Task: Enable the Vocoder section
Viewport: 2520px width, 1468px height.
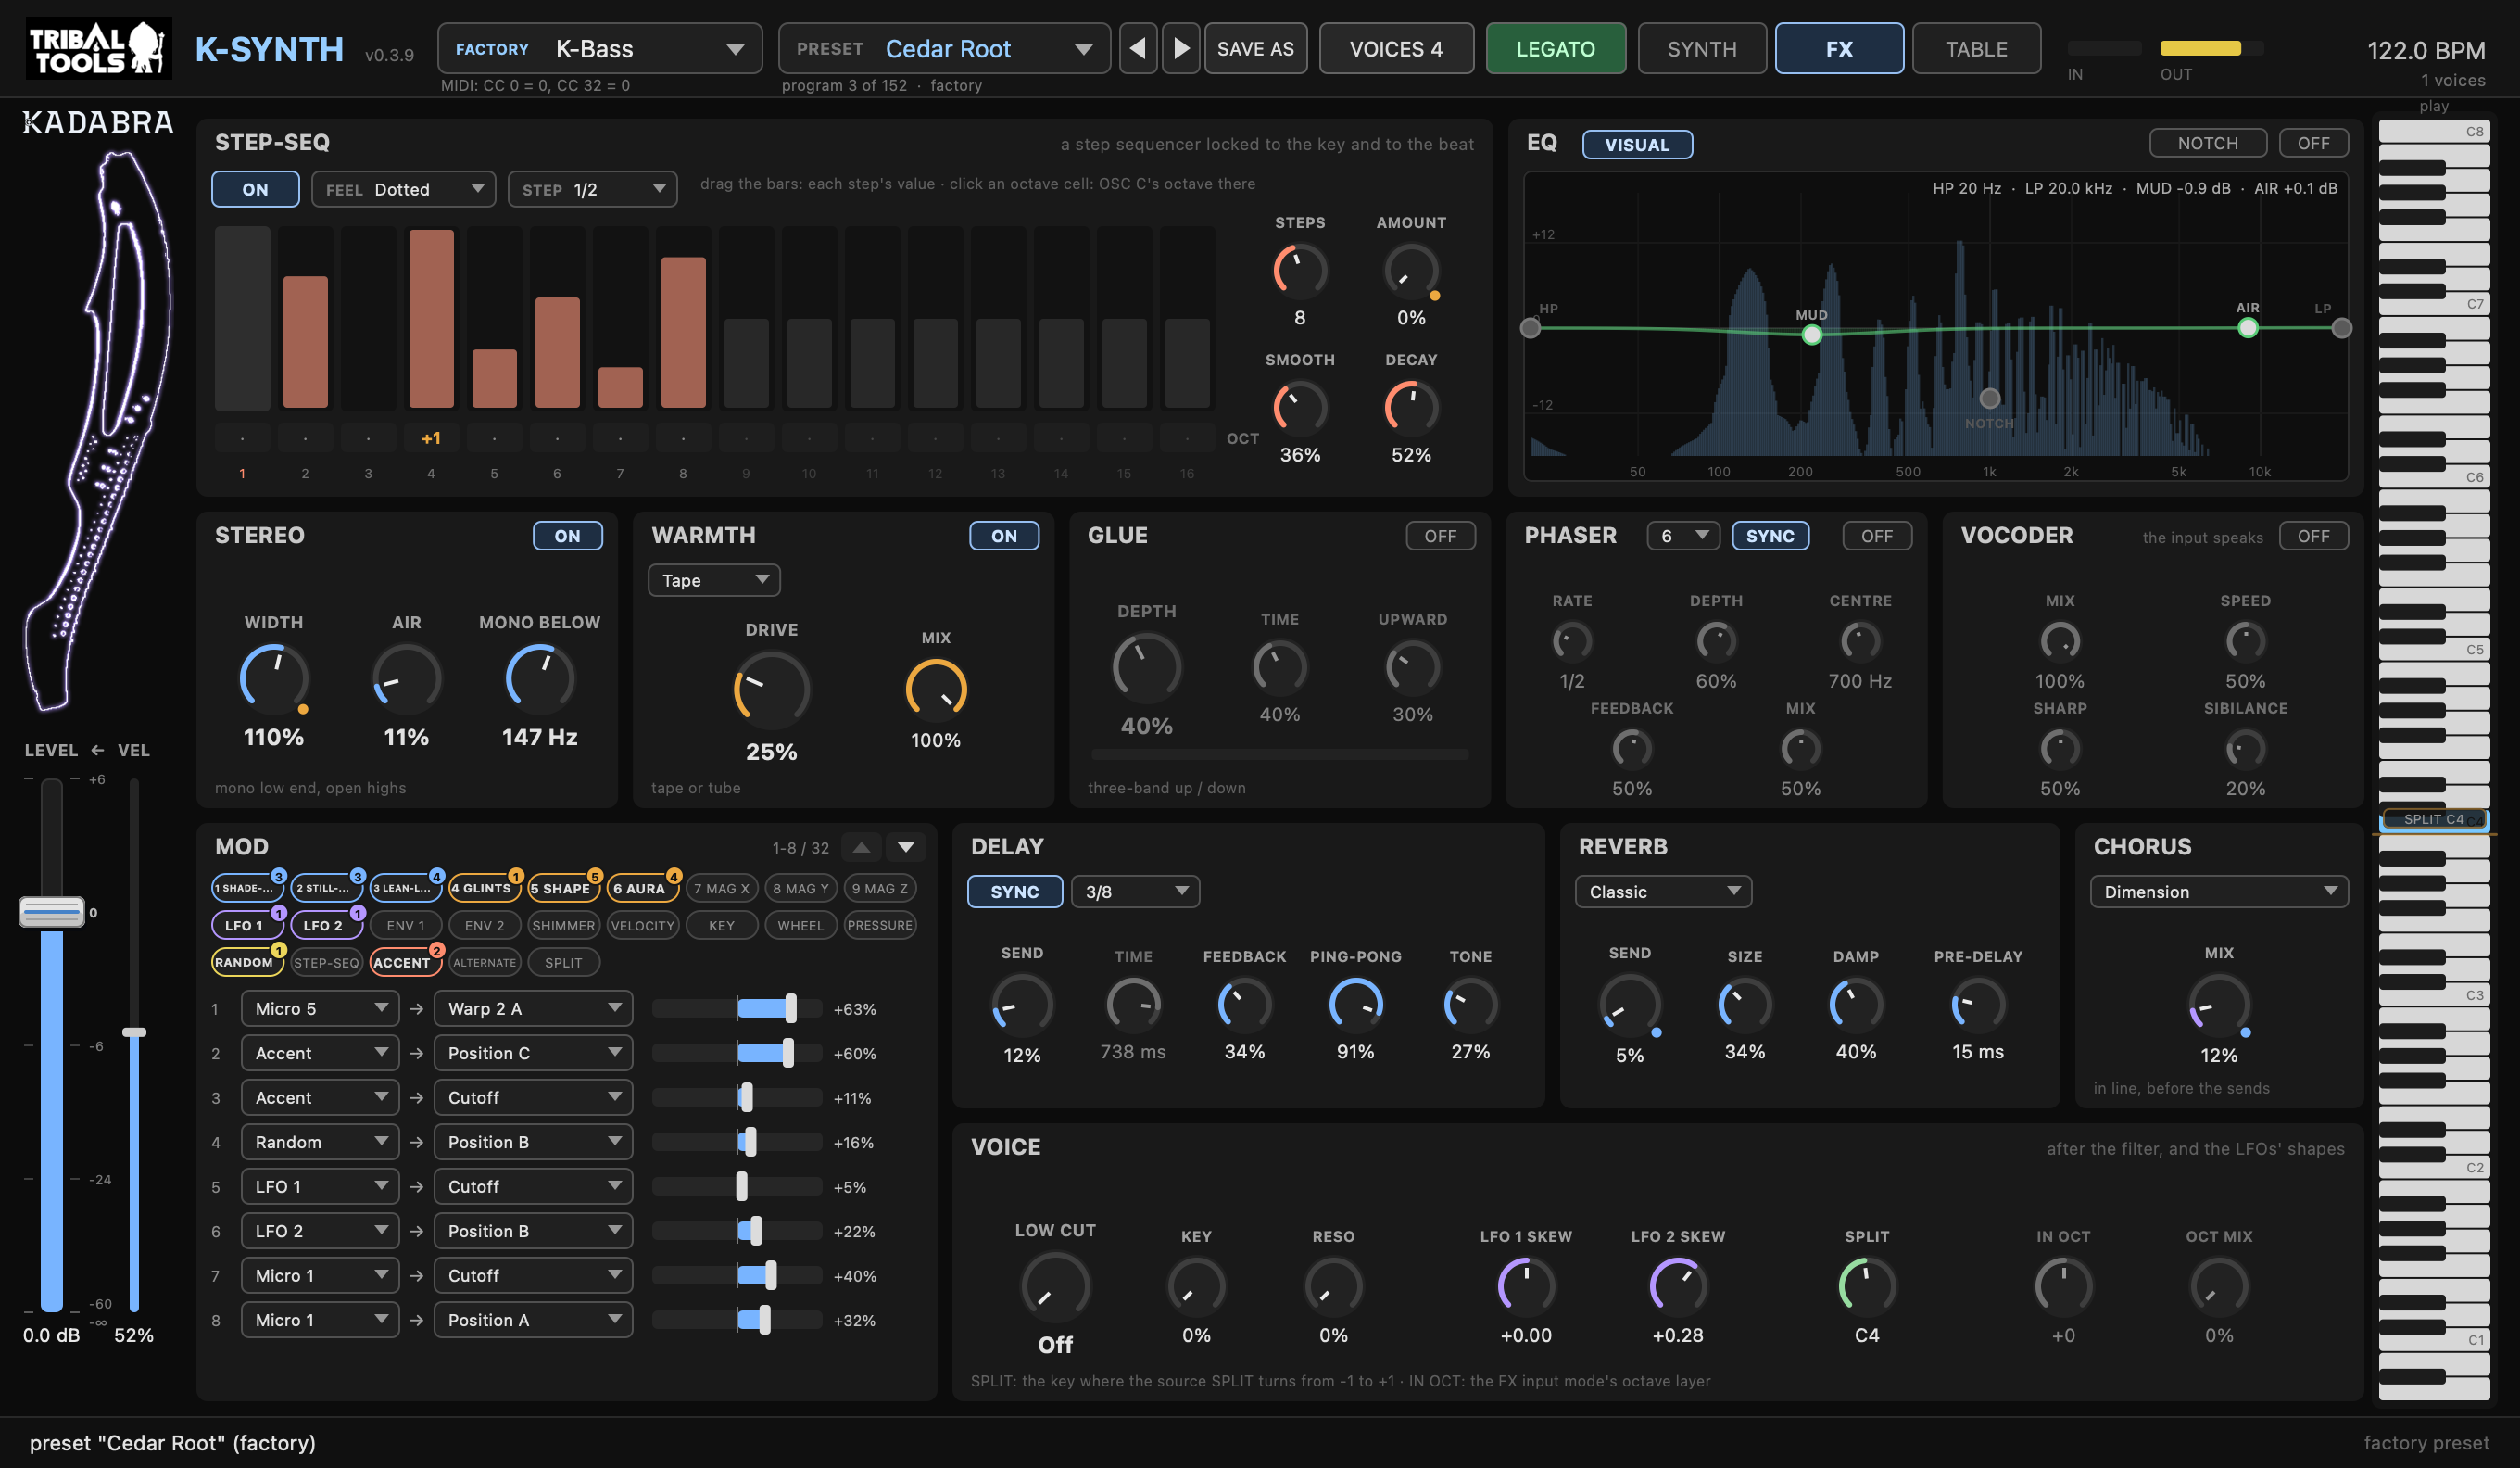Action: tap(2313, 536)
